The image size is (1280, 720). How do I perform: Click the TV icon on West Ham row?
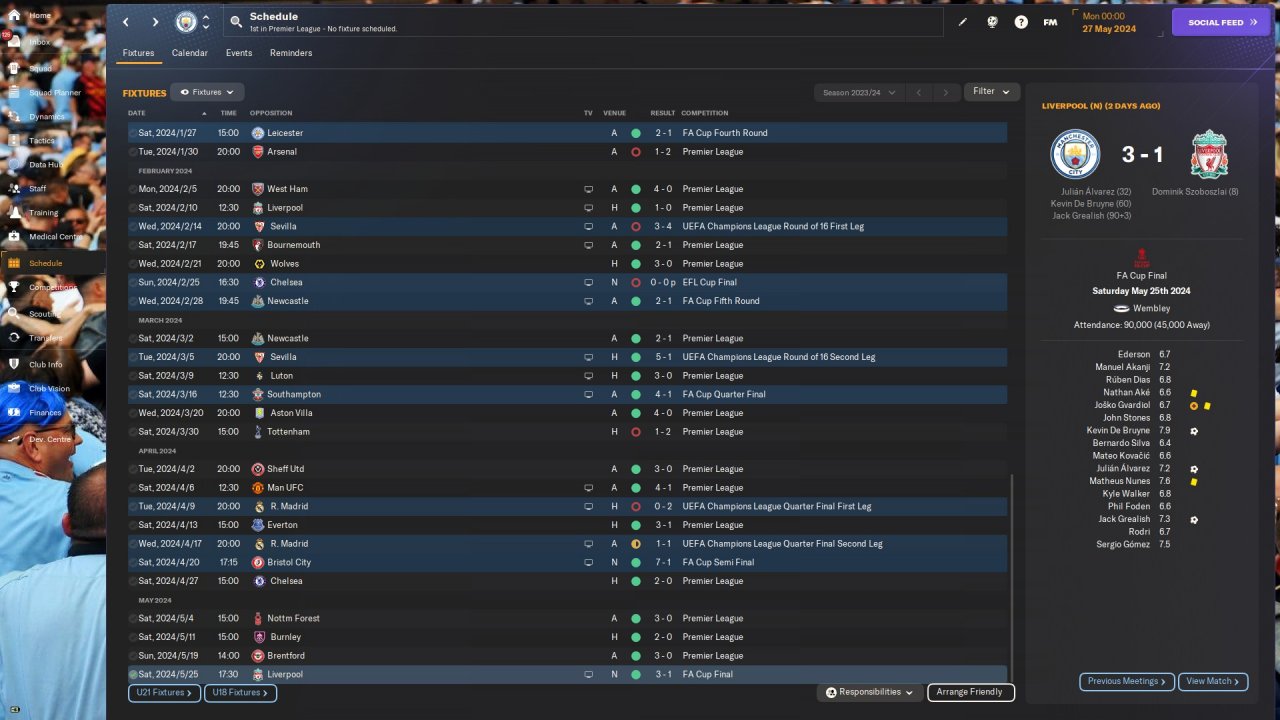(x=589, y=189)
